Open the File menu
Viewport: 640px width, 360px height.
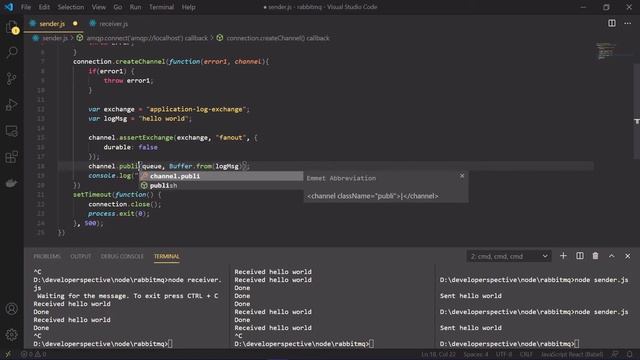(x=26, y=7)
